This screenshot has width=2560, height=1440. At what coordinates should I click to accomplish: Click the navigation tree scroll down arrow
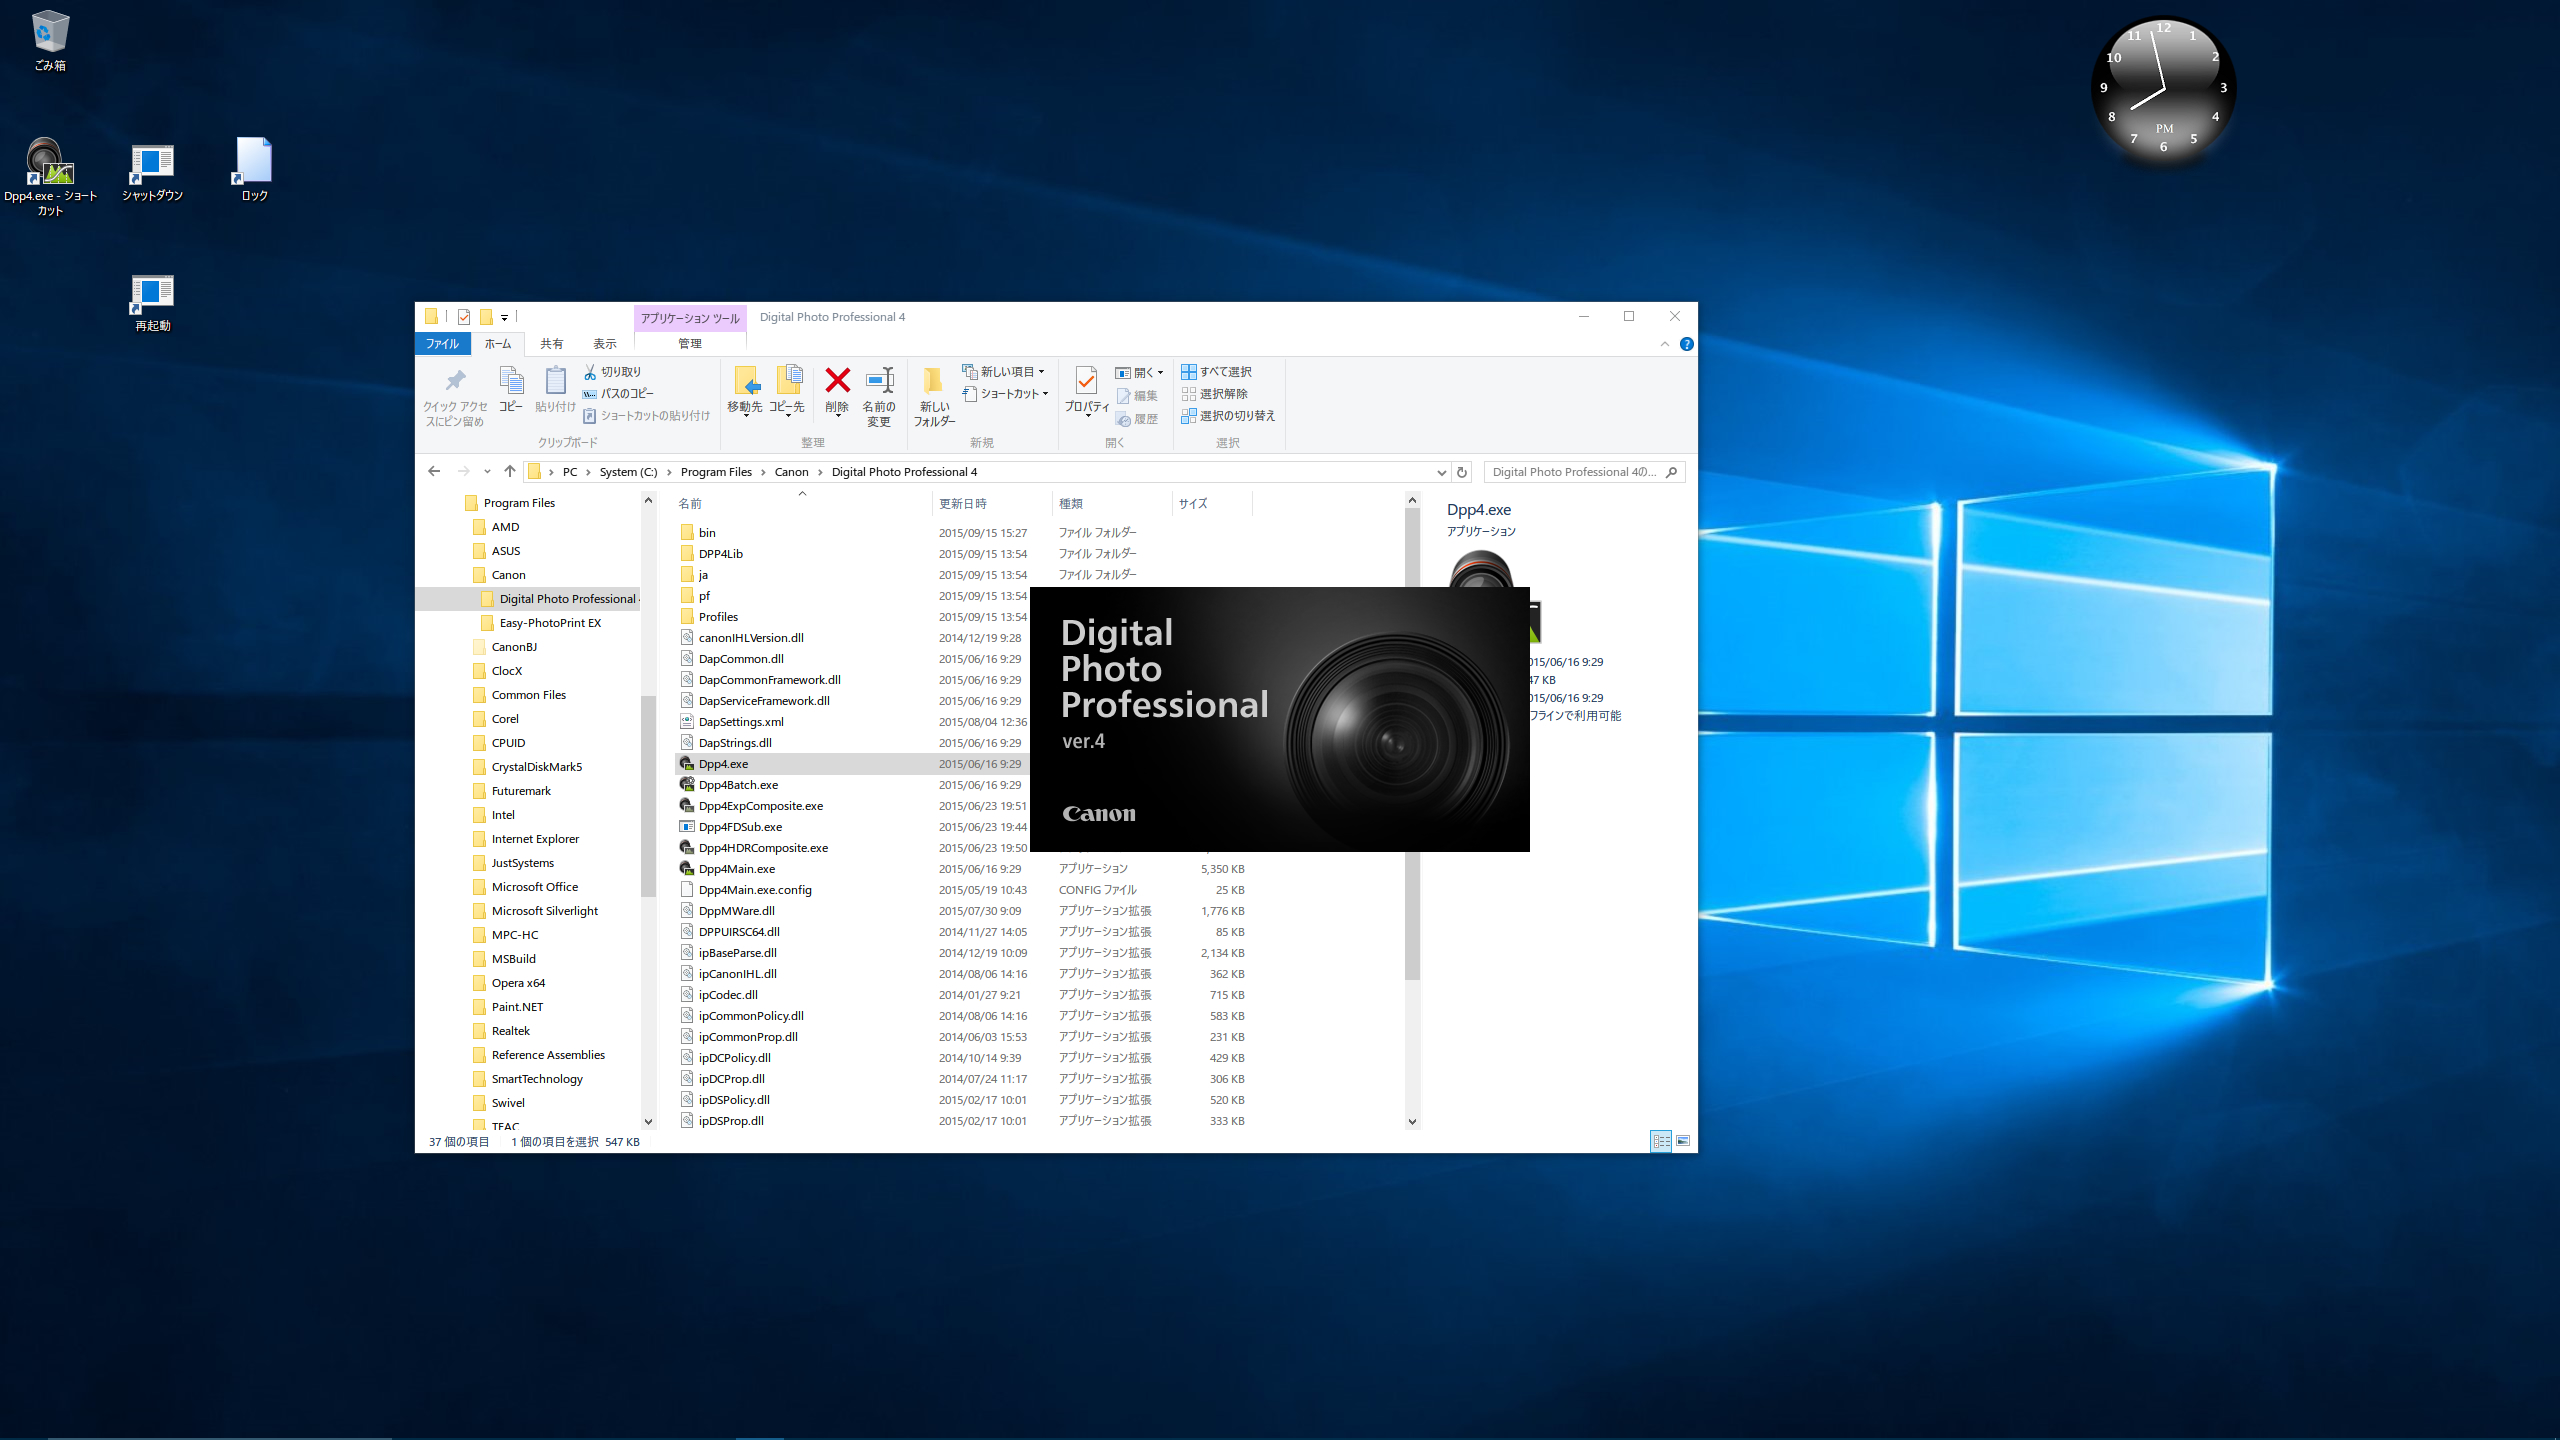pos(648,1122)
